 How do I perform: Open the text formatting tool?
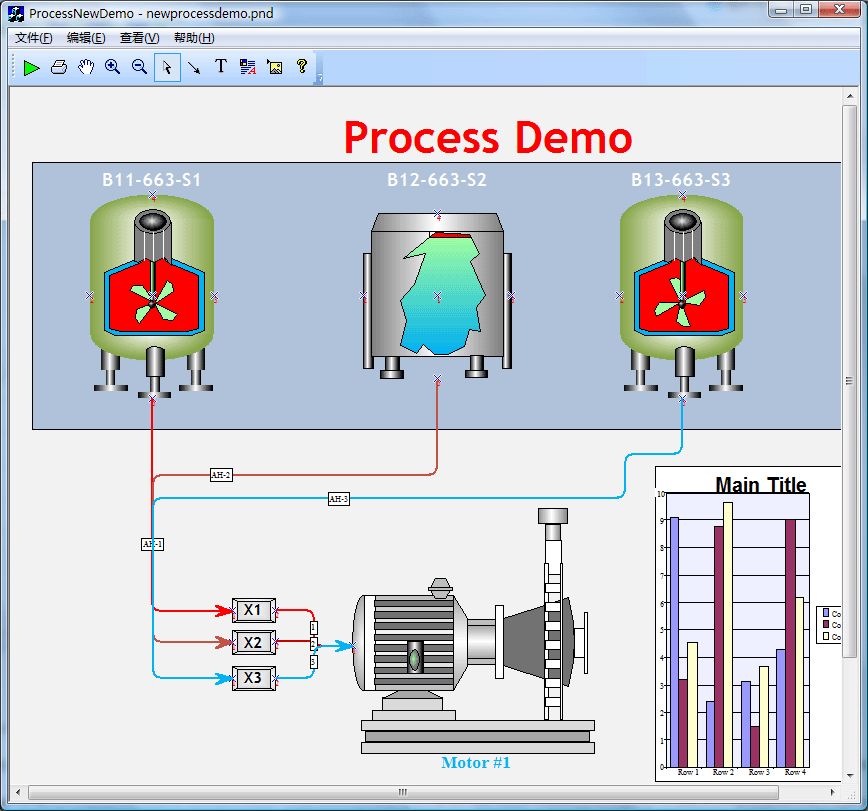pyautogui.click(x=247, y=67)
